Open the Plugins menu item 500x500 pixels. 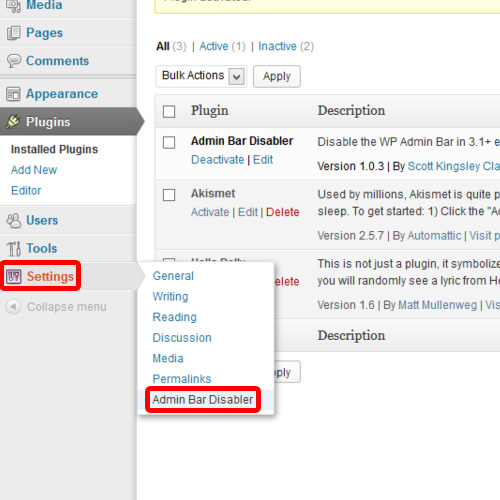(48, 122)
